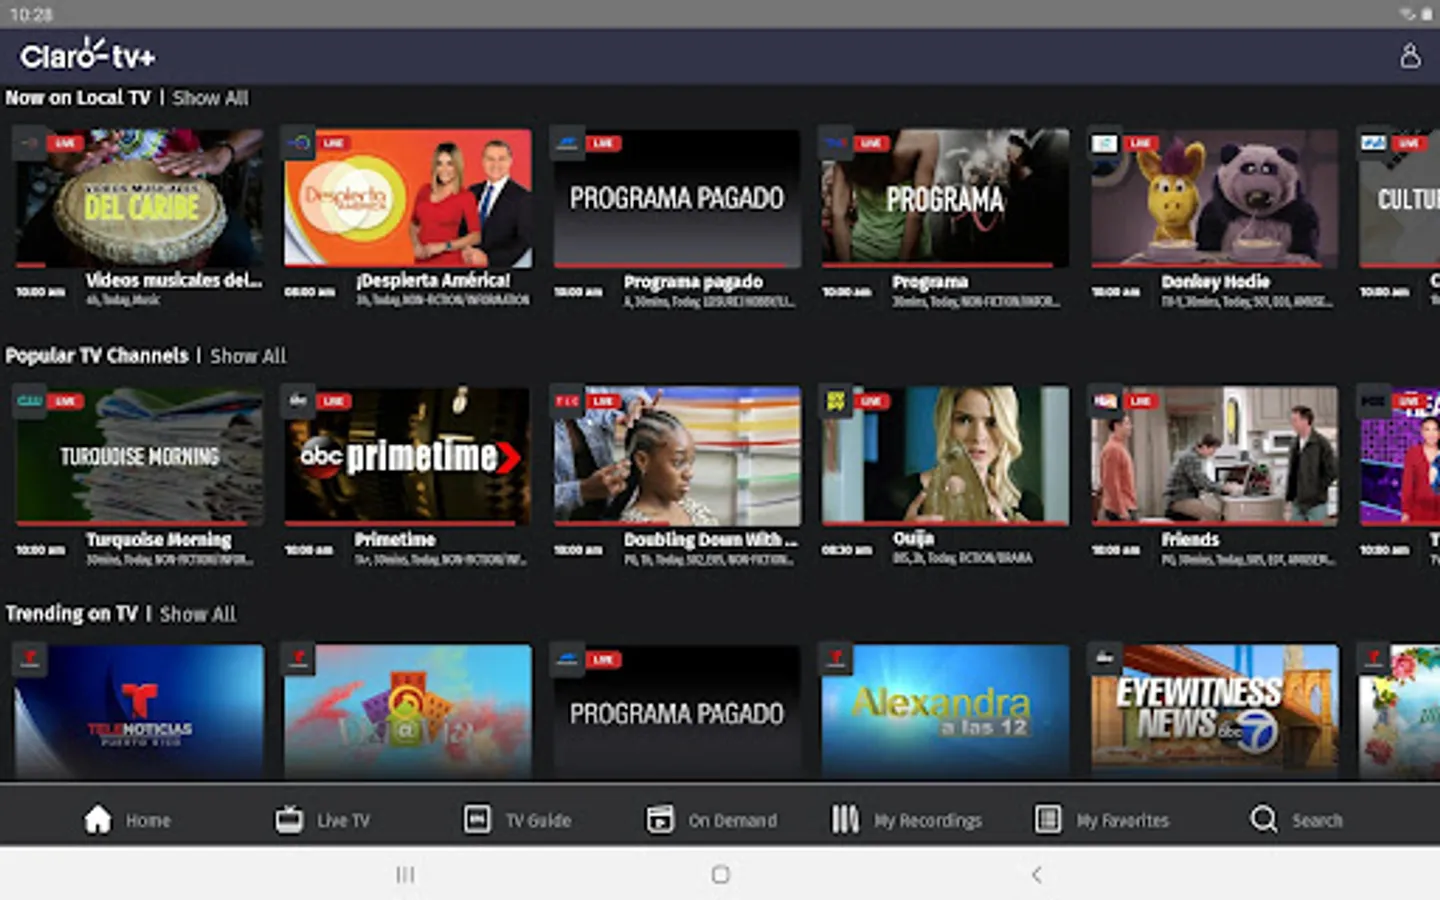This screenshot has width=1440, height=900.
Task: Tap progress bar under Ouija thumbnail
Action: pyautogui.click(x=945, y=523)
